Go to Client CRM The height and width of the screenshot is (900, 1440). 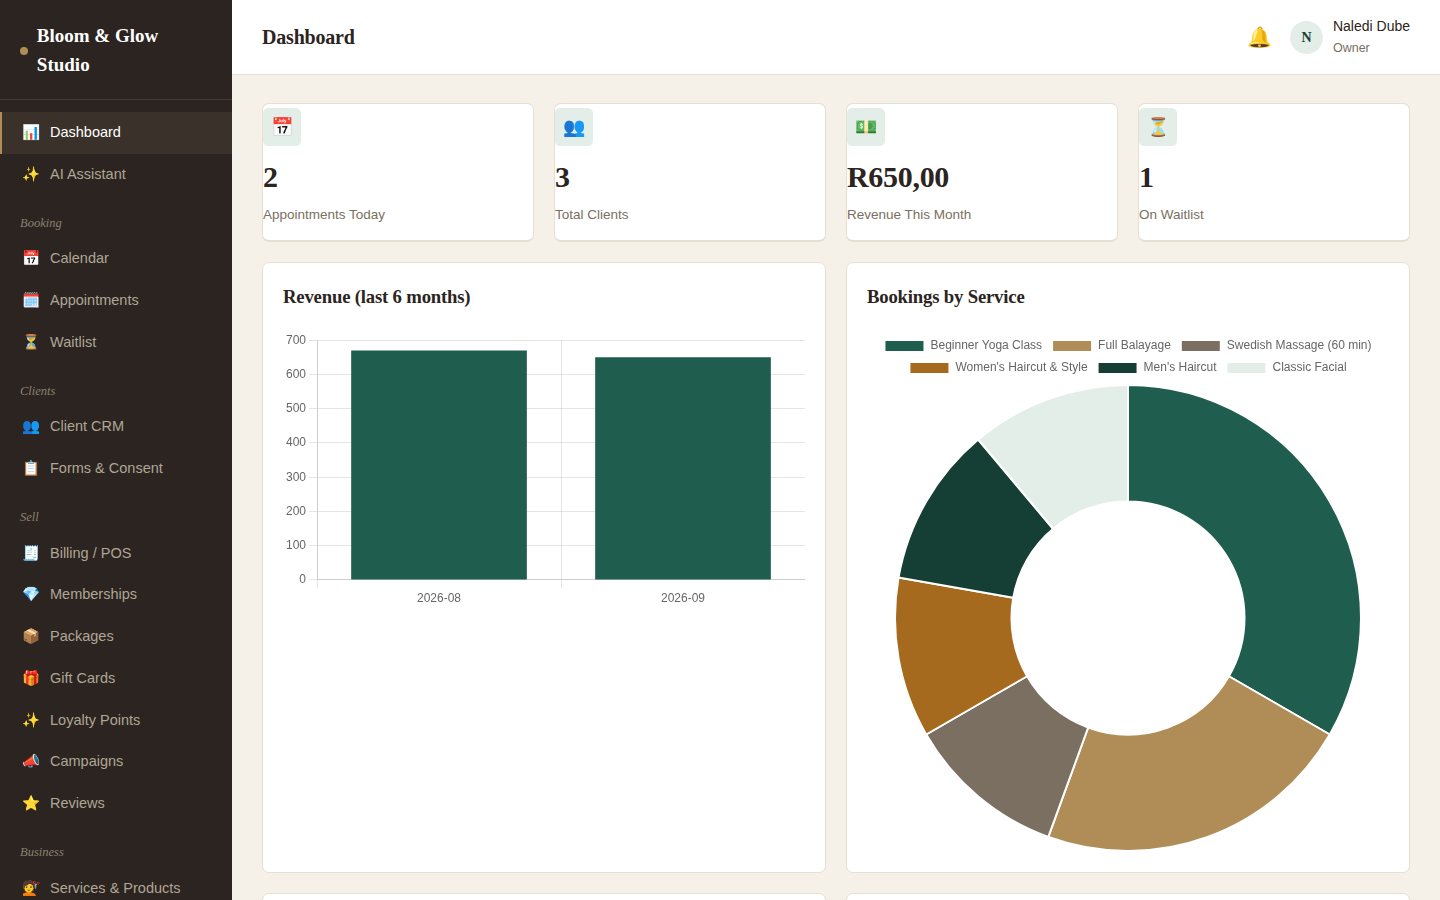pos(116,426)
